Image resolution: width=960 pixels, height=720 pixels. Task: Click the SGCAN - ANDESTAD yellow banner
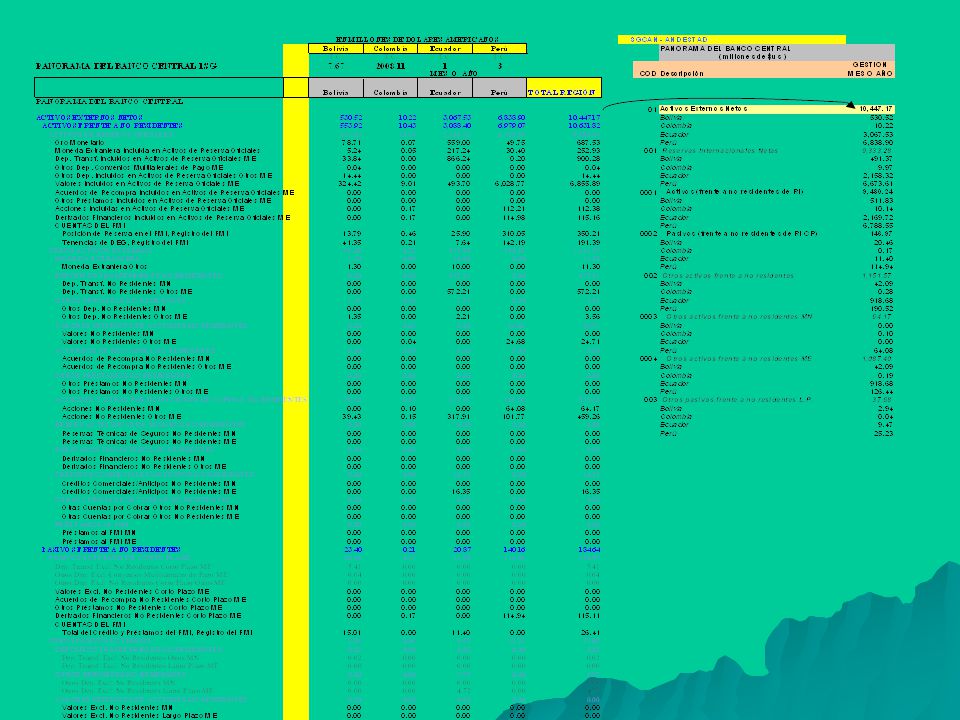coord(732,39)
